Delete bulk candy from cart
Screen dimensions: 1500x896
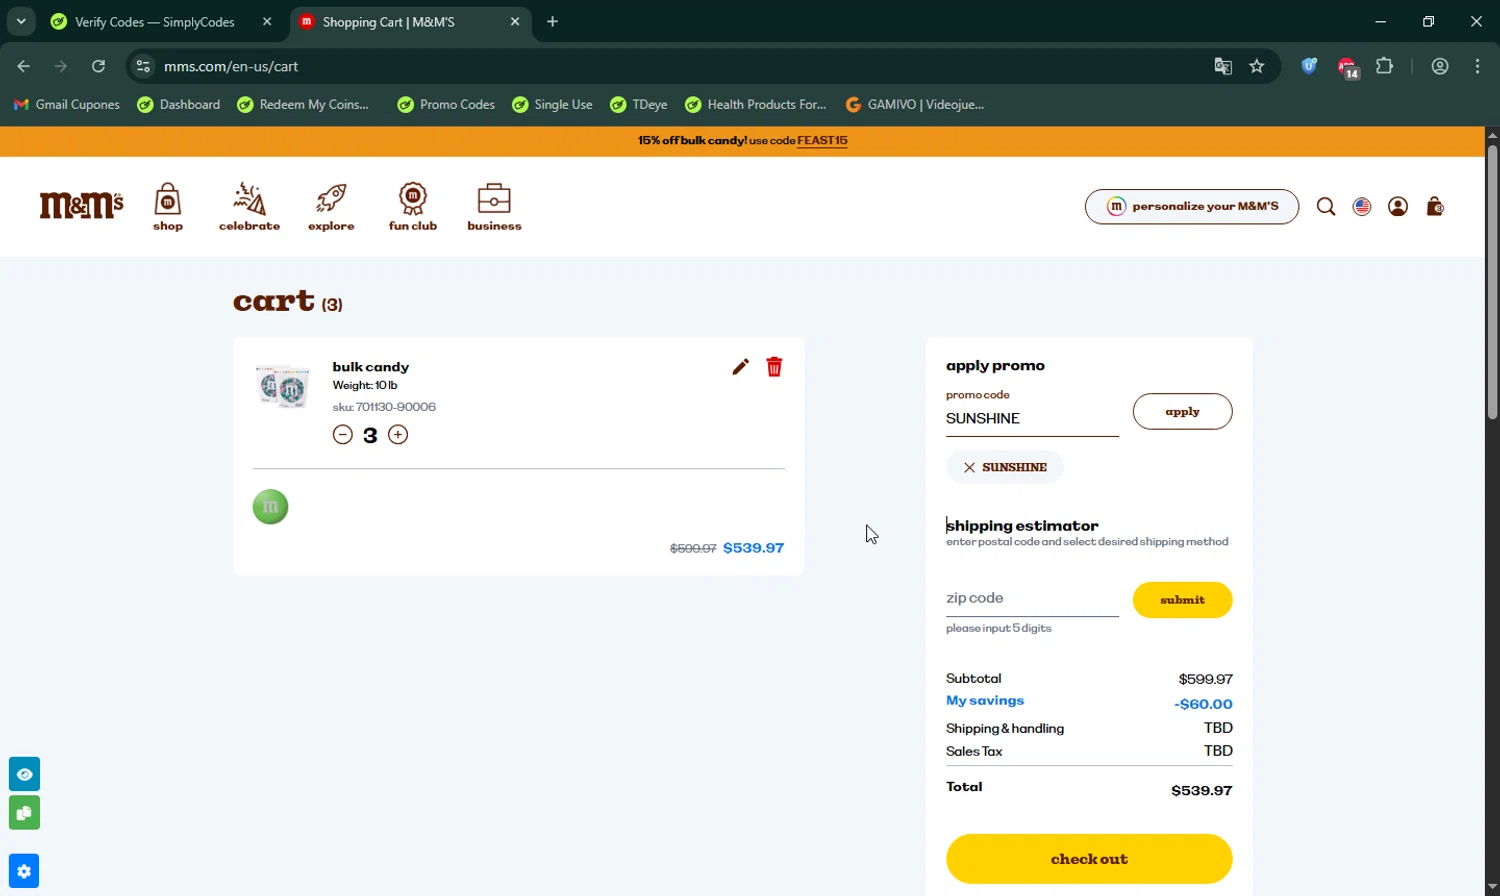coord(774,367)
